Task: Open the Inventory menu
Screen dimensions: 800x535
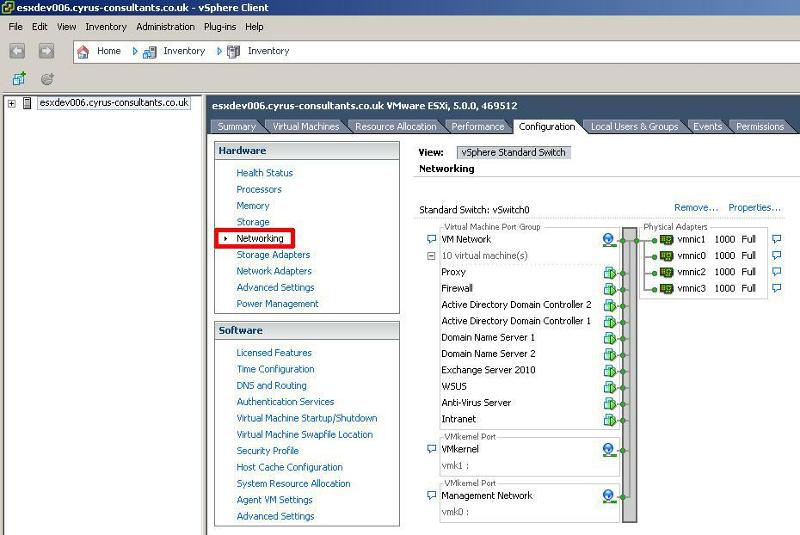Action: (x=106, y=27)
